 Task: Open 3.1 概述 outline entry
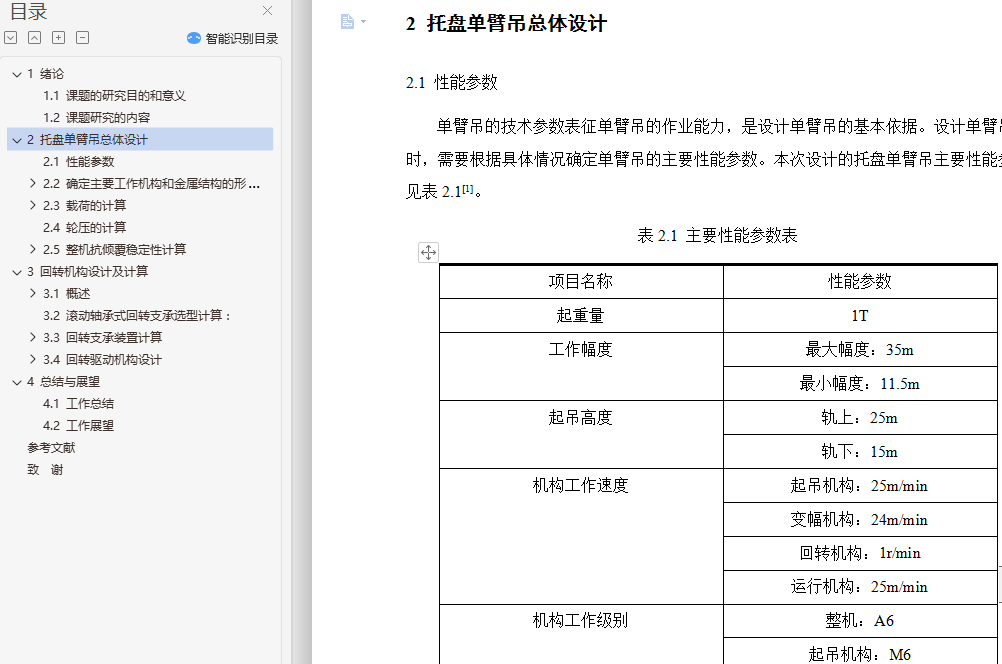pyautogui.click(x=66, y=293)
